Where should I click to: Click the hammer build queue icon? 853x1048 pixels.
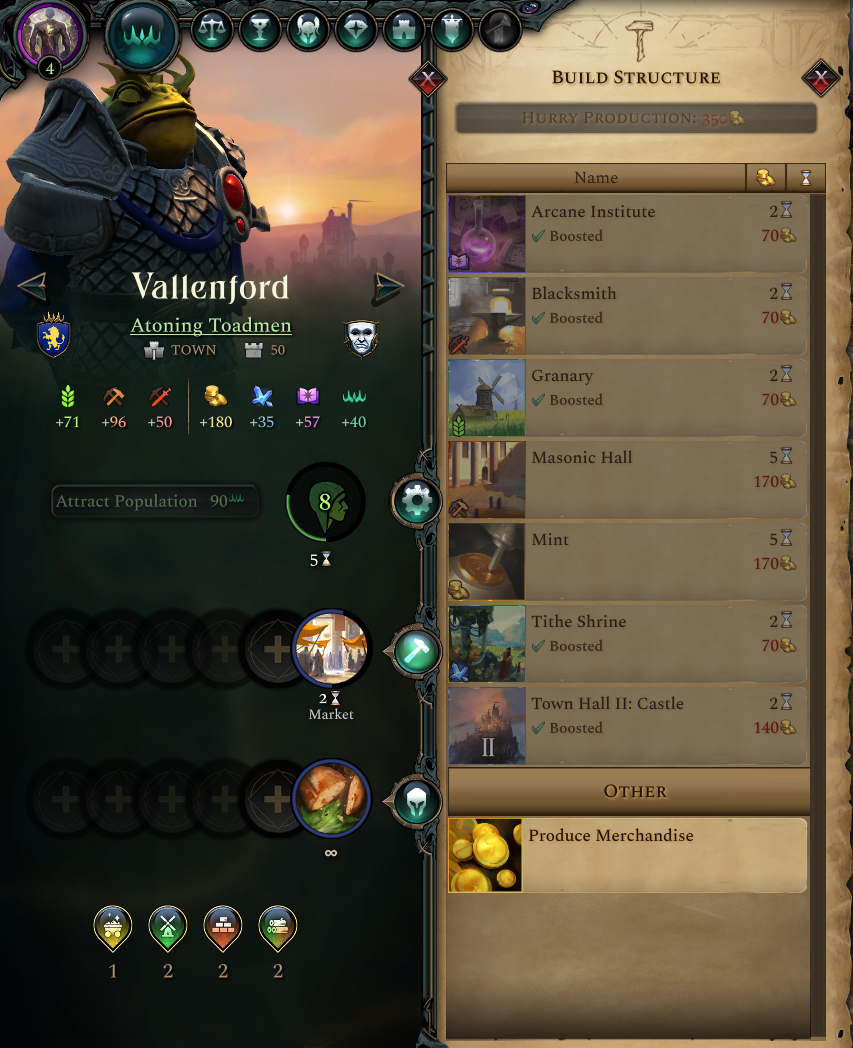click(x=416, y=651)
